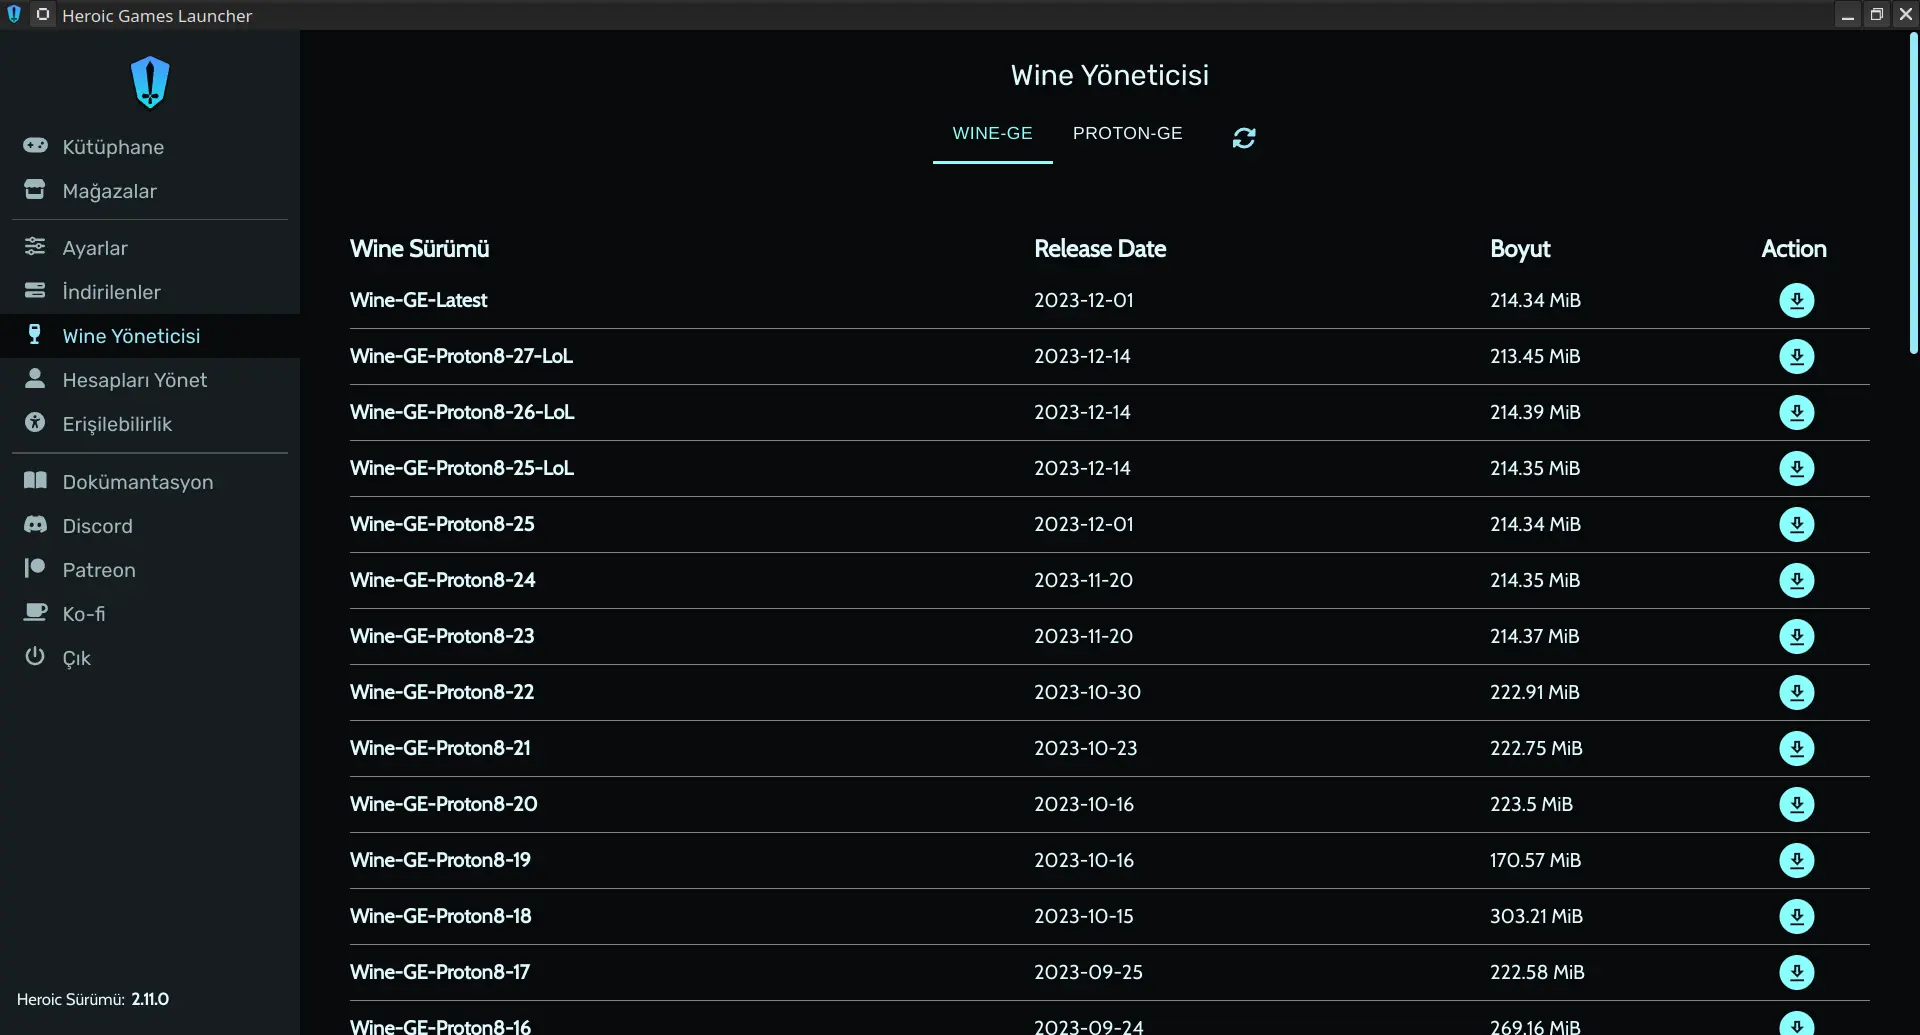Download Wine-GE-Proton8-25-LoL
Viewport: 1920px width, 1035px height.
[1796, 468]
